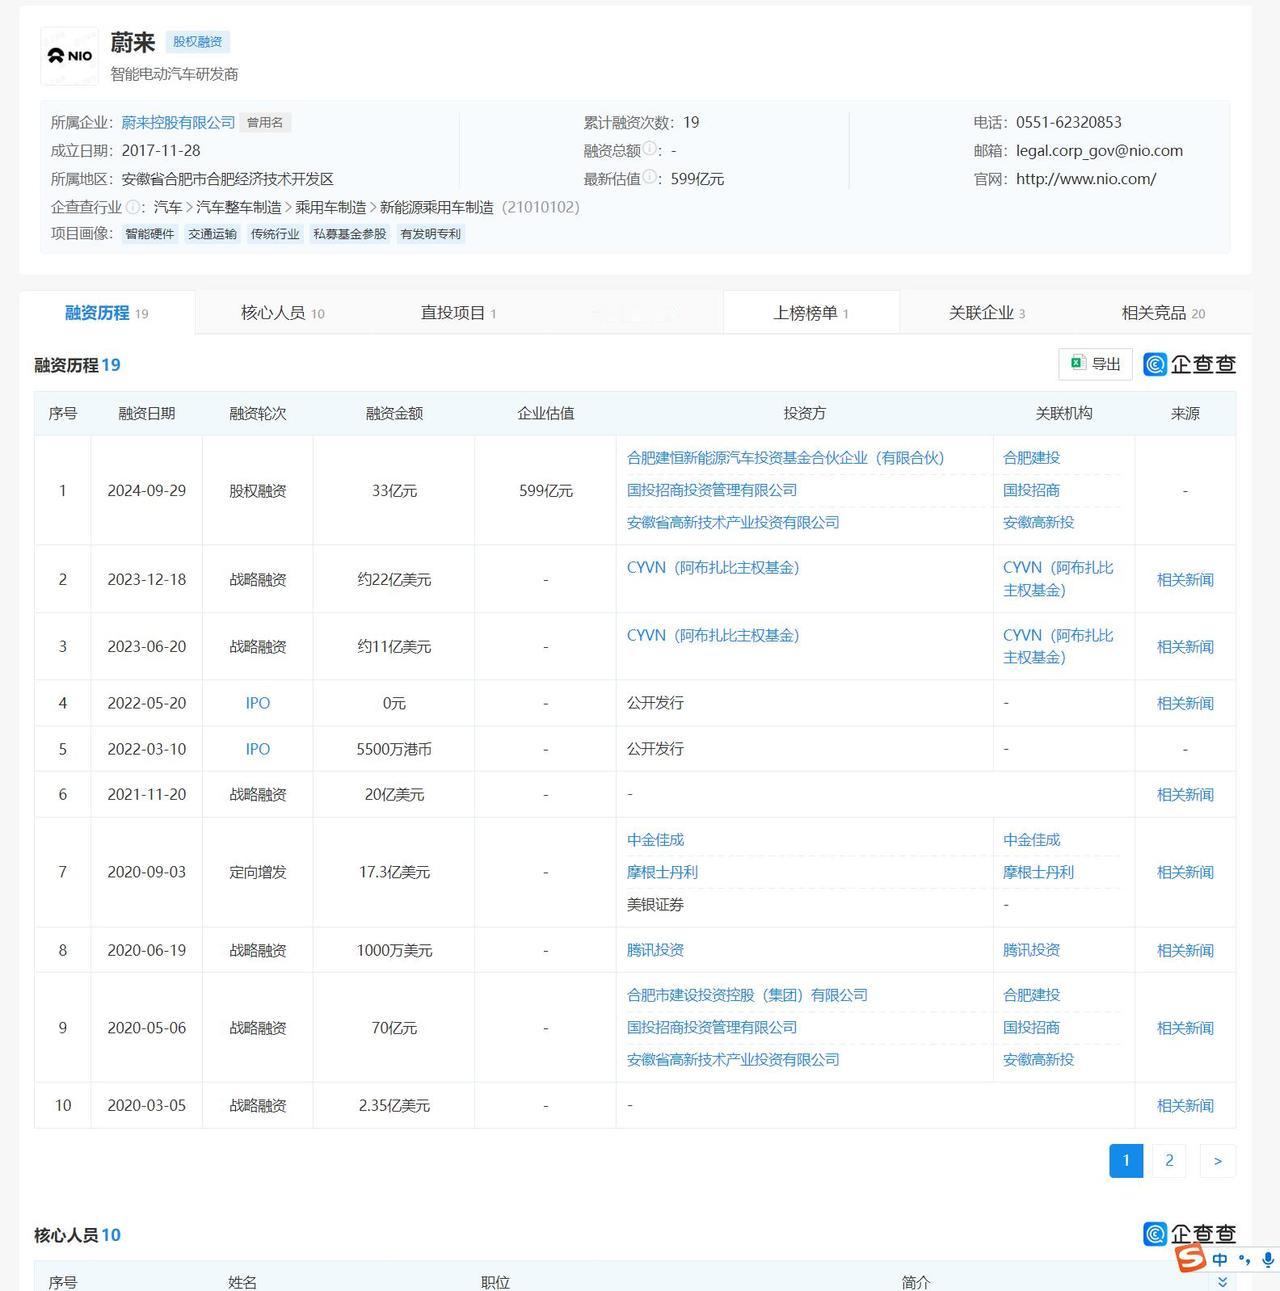Open 相关新闻 for the 2021-11-20 round
1280x1291 pixels.
(1185, 795)
